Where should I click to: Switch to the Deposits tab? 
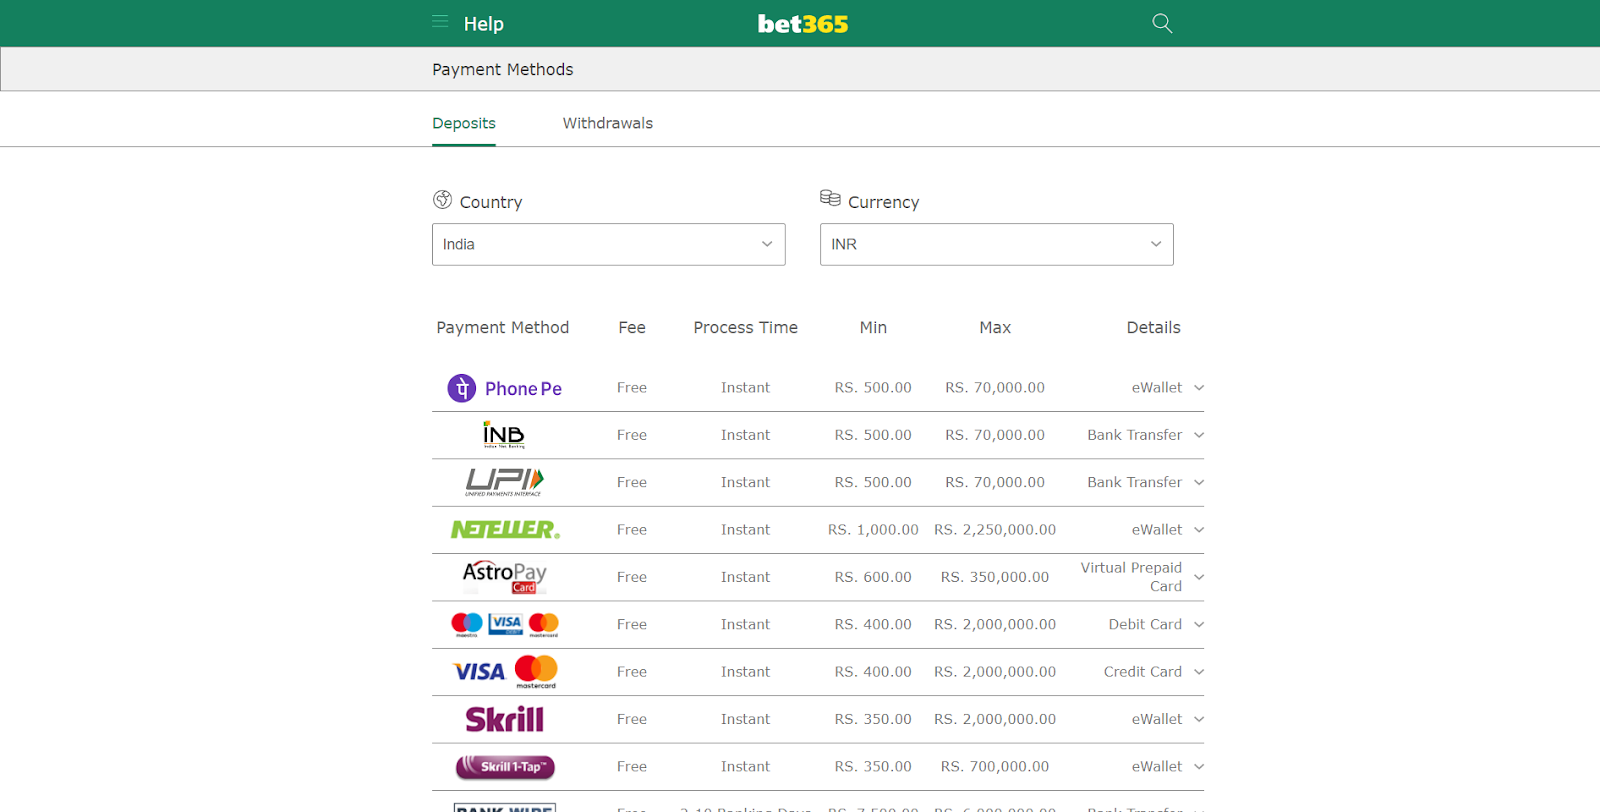464,123
